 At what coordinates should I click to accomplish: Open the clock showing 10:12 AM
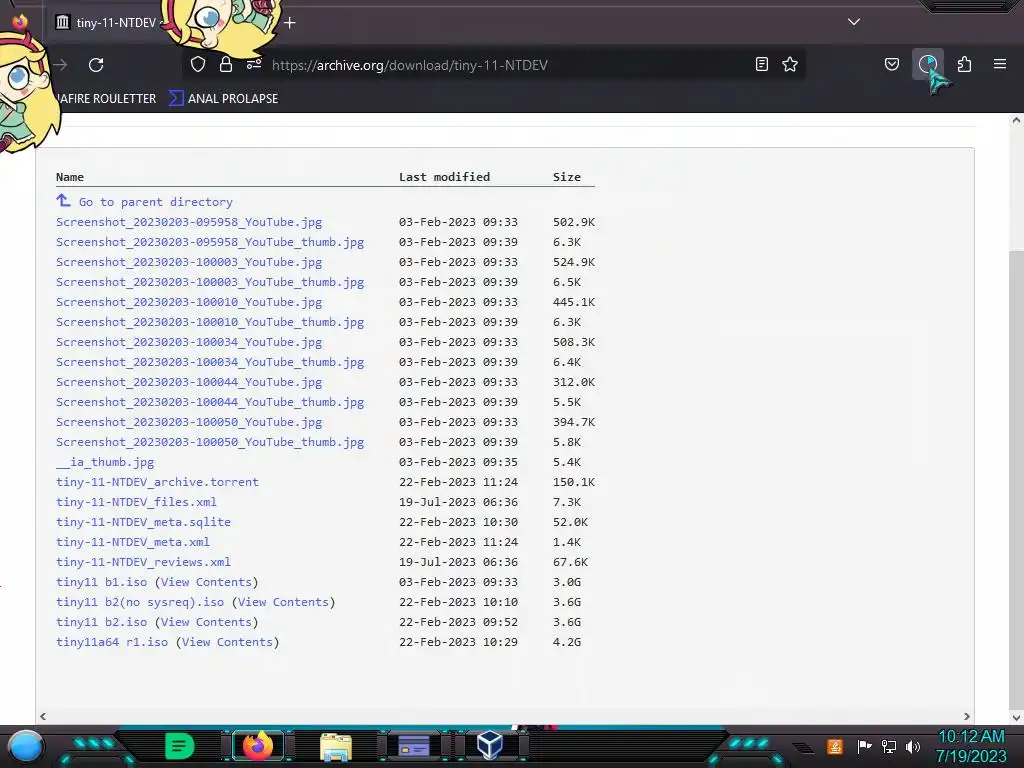[x=971, y=746]
